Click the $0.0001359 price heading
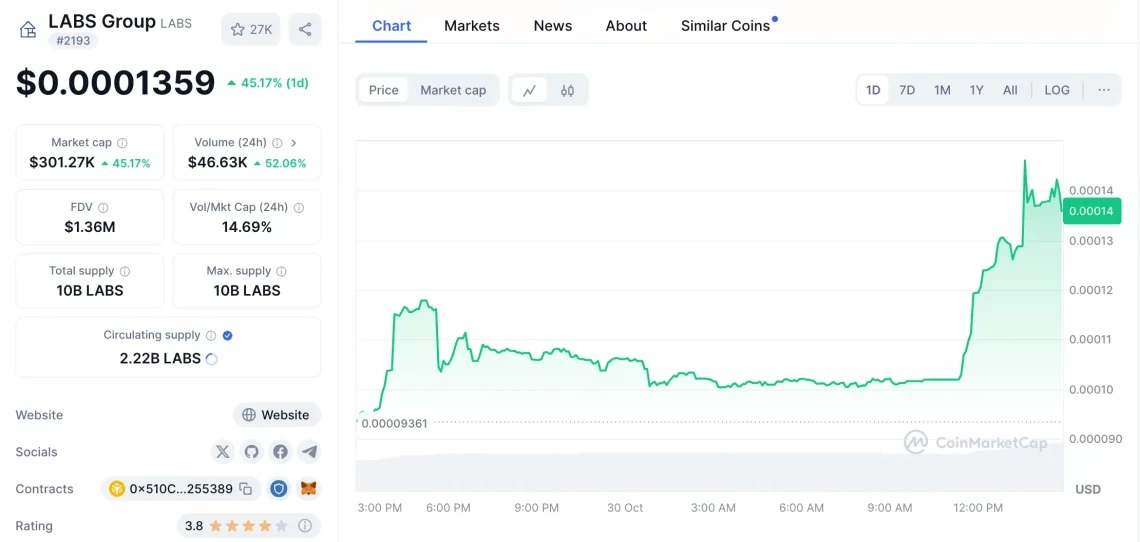Image resolution: width=1140 pixels, height=542 pixels. click(116, 83)
